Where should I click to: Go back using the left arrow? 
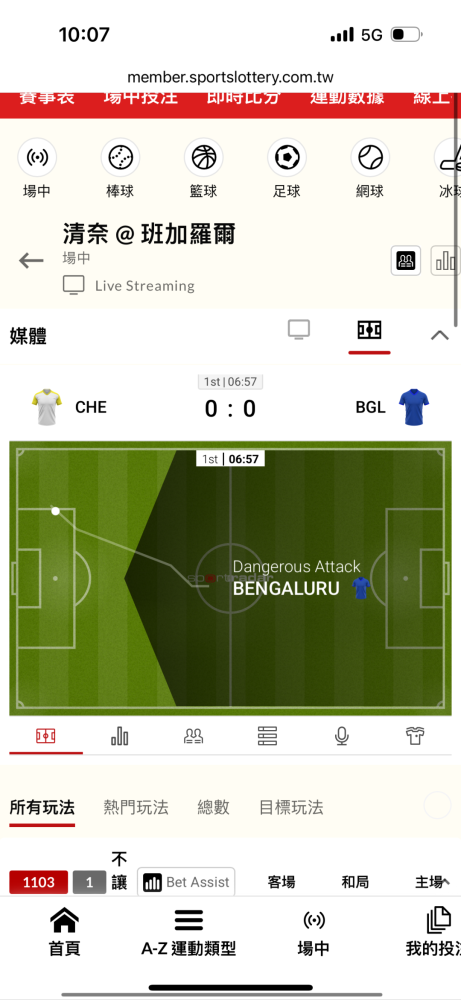point(31,260)
